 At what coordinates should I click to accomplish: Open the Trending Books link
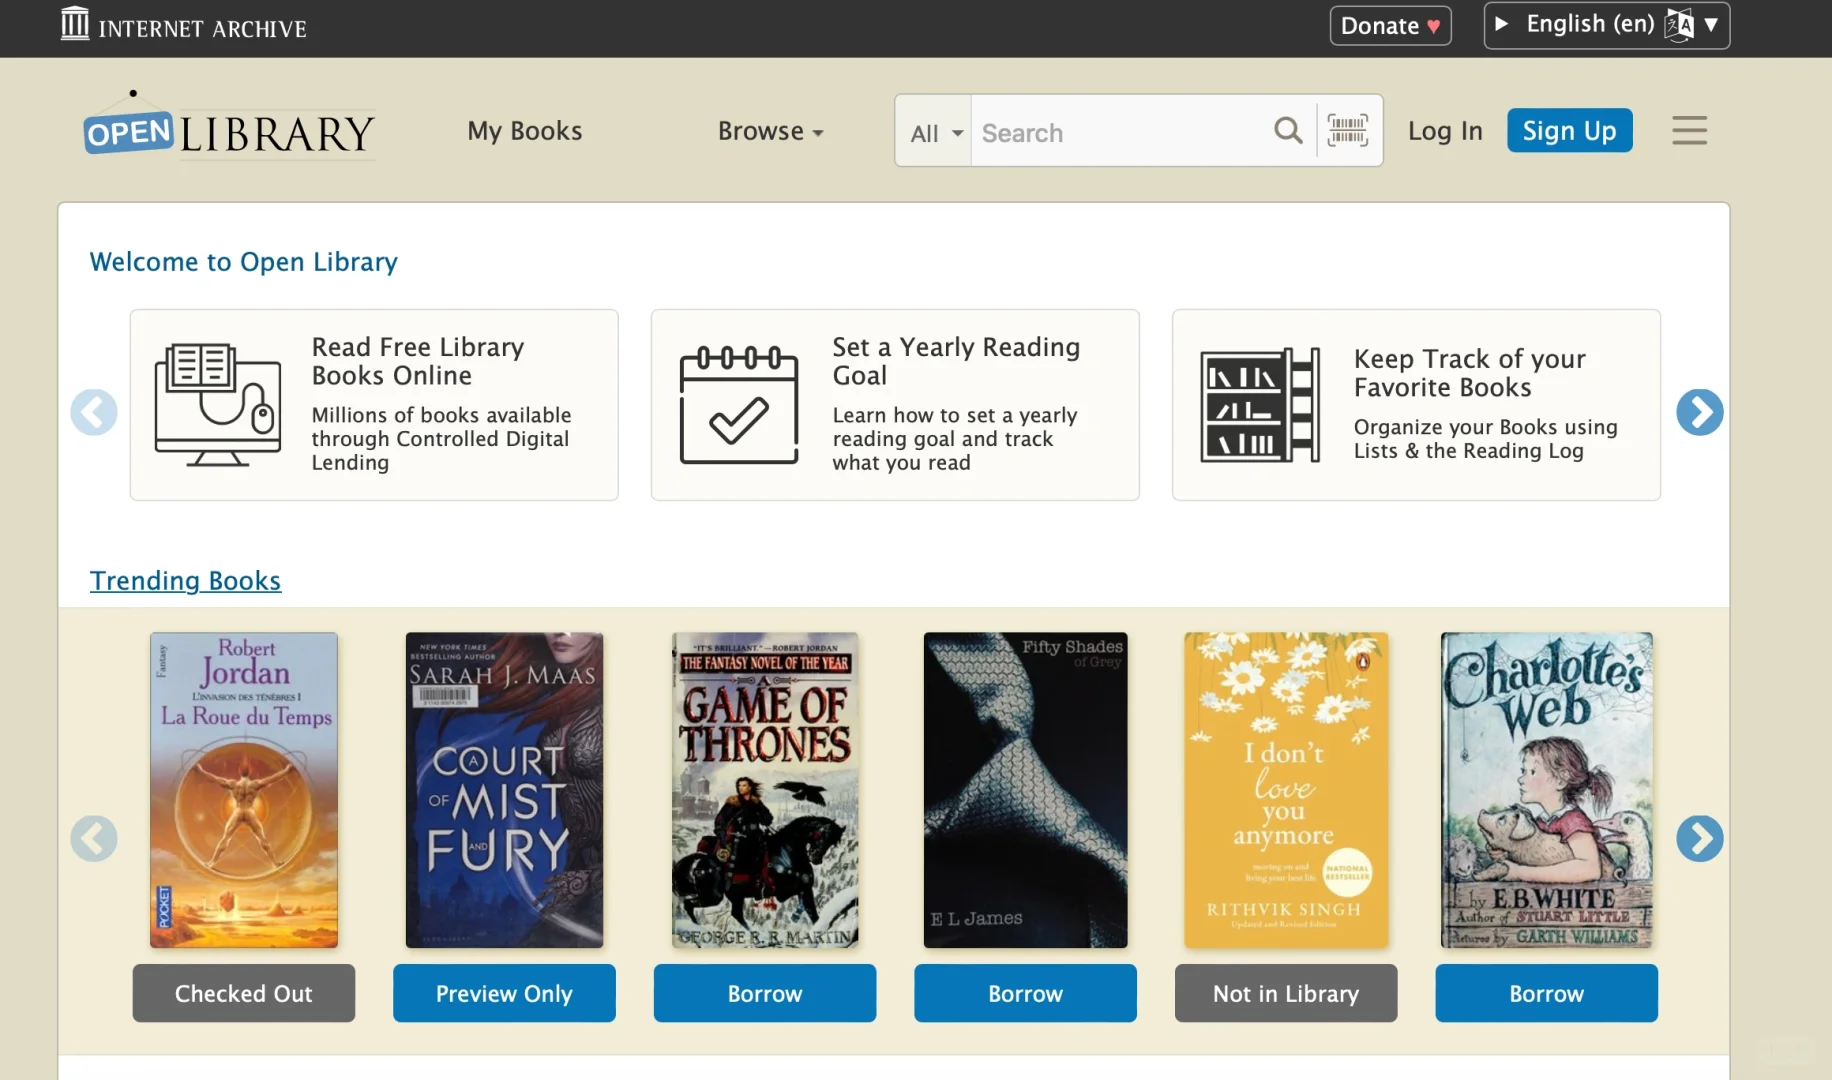(x=185, y=581)
